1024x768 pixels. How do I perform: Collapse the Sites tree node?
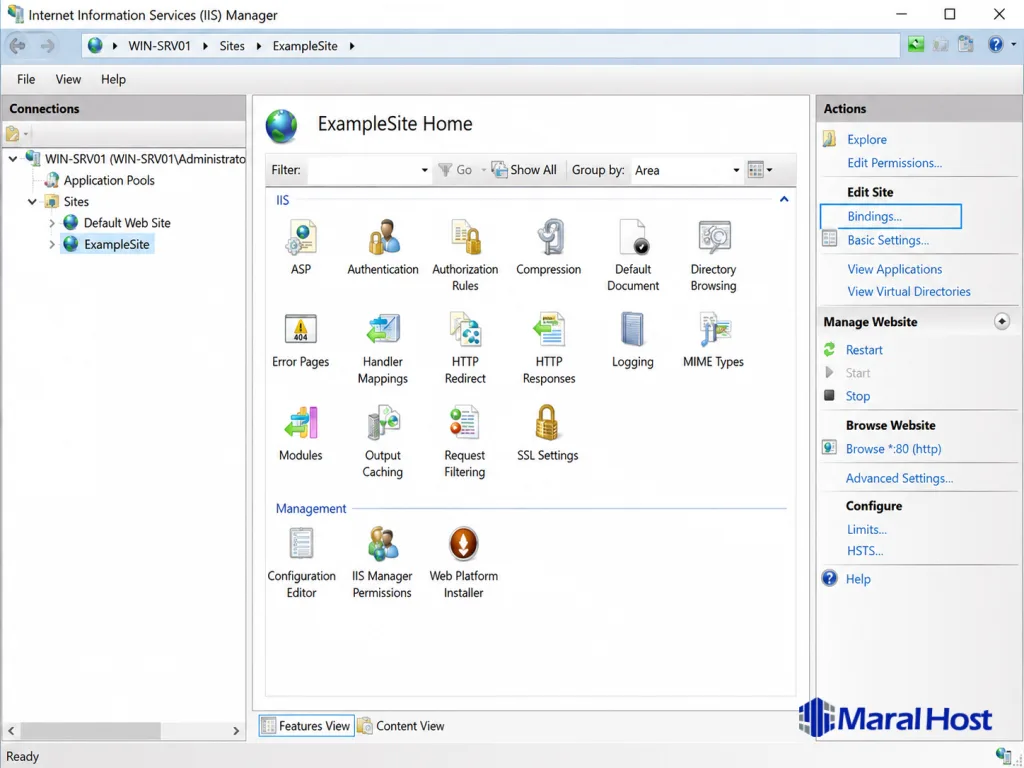click(x=32, y=202)
